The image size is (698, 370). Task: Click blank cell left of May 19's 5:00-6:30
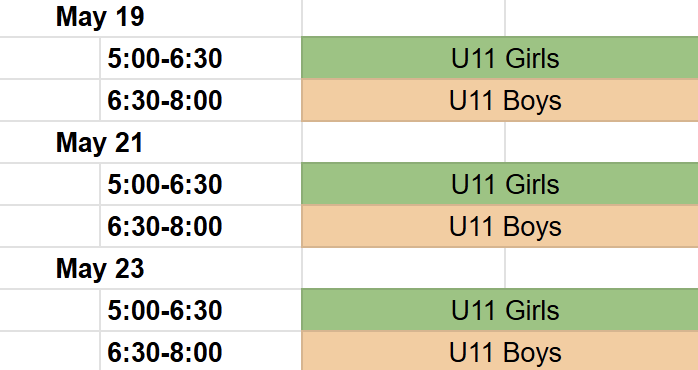[50, 58]
